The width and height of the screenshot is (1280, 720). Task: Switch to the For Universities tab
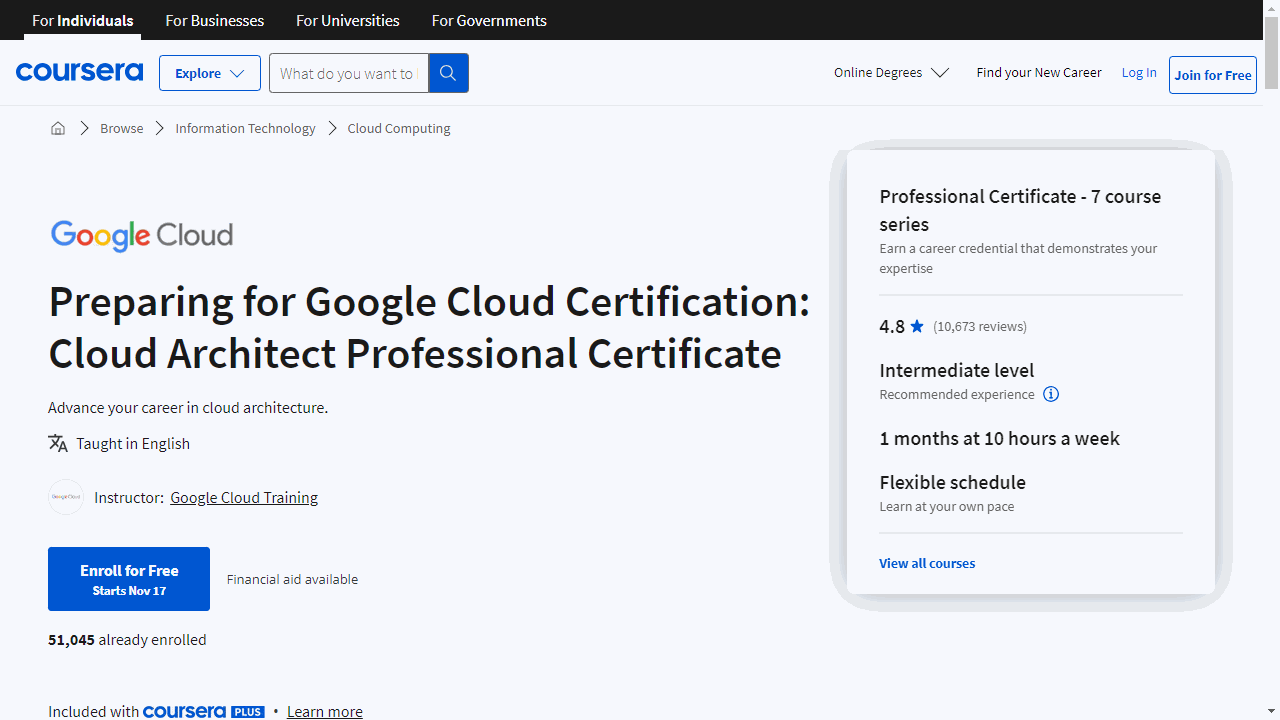(x=348, y=20)
